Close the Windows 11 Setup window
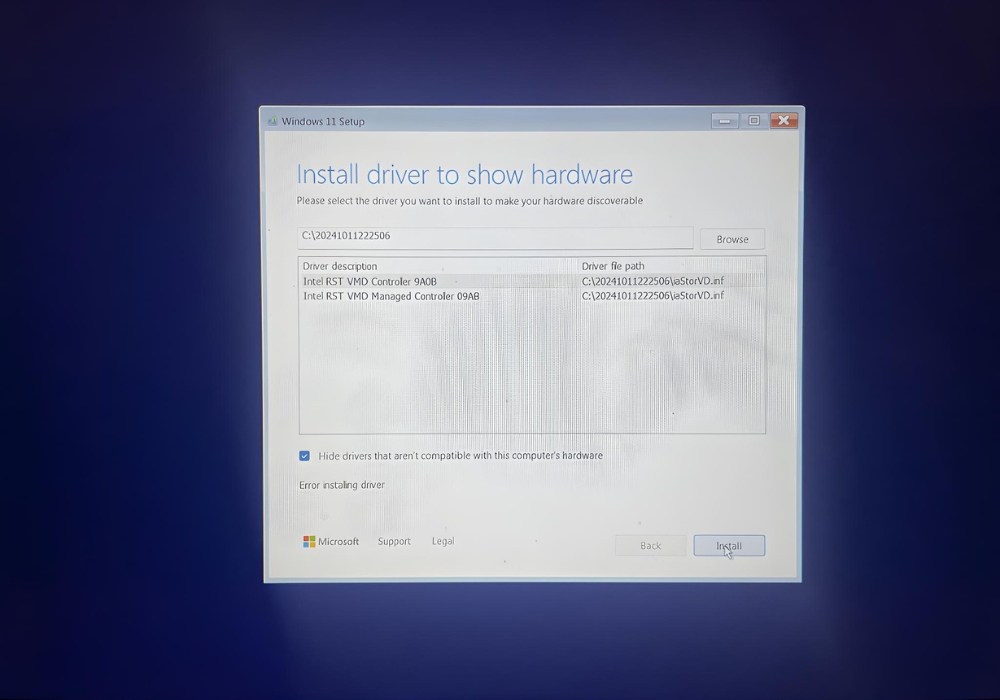Screen dimensions: 1000x700 click(x=784, y=120)
